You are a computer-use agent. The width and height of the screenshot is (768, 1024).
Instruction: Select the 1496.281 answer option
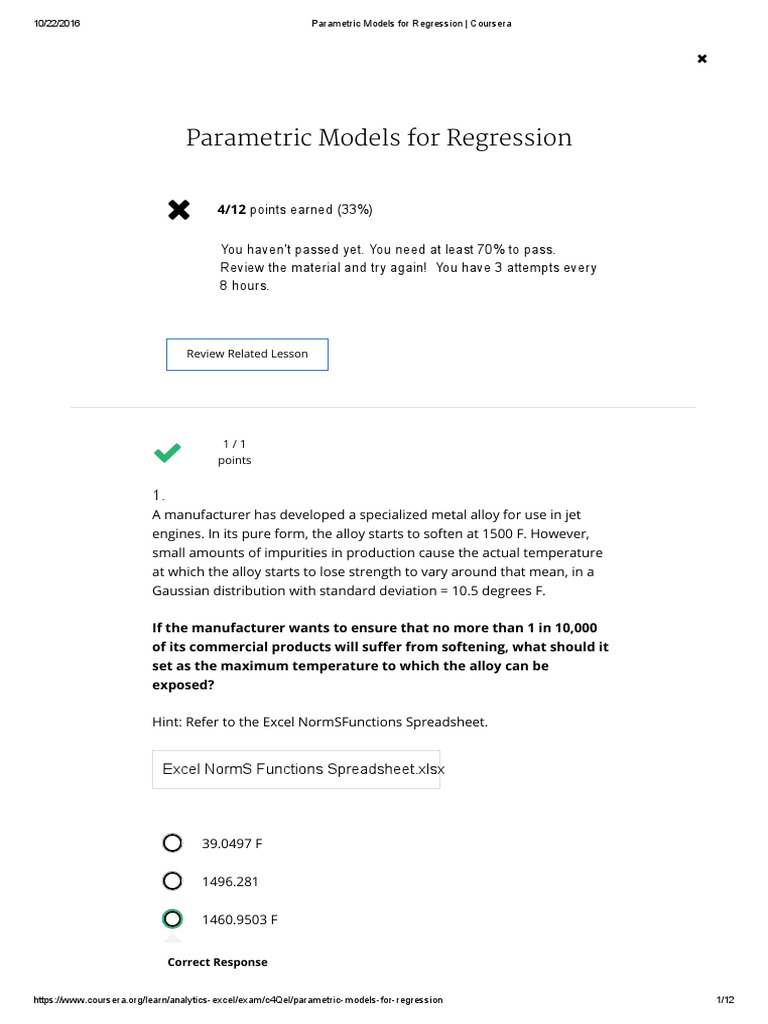click(x=172, y=881)
